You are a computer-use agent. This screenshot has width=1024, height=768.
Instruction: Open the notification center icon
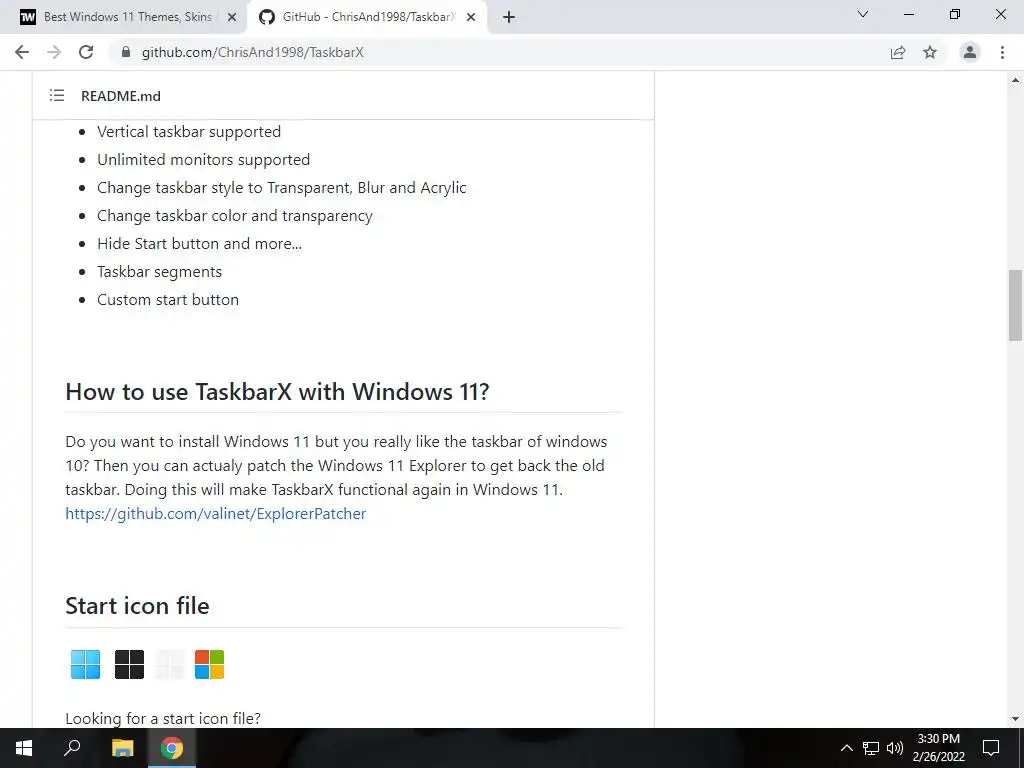991,748
